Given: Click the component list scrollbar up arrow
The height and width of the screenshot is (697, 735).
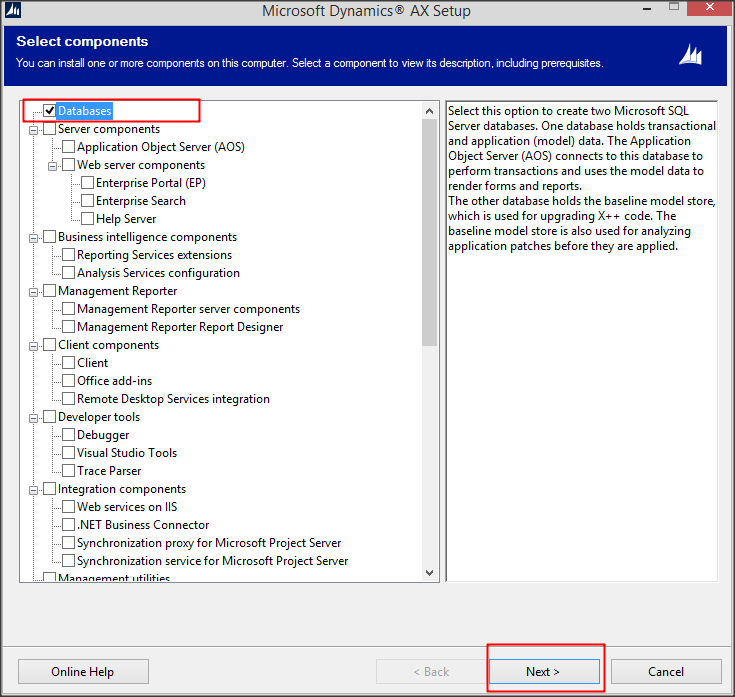Looking at the screenshot, I should coord(429,111).
